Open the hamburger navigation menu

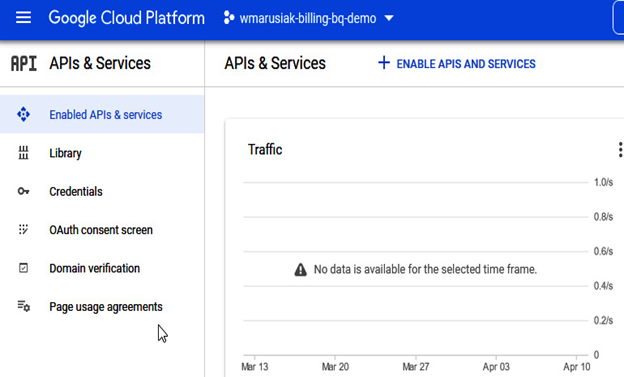pos(23,18)
